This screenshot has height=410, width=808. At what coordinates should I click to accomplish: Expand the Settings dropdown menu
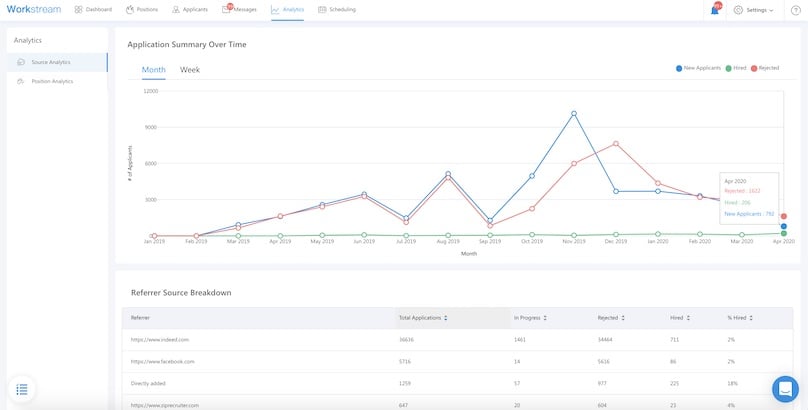coord(753,10)
